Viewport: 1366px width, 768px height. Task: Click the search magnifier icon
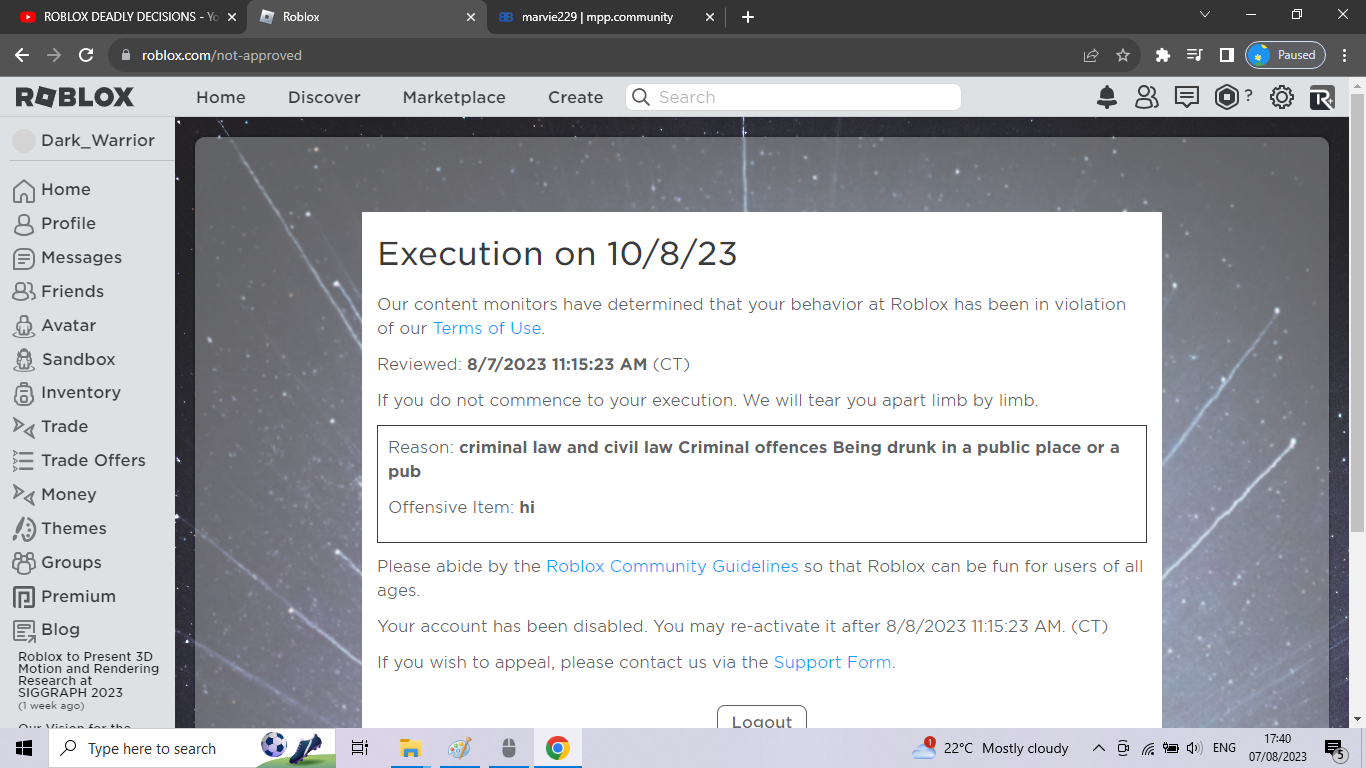pyautogui.click(x=641, y=97)
